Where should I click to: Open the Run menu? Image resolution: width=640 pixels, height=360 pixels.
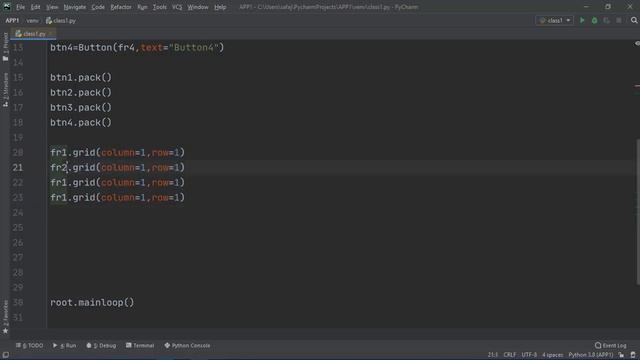pos(142,7)
